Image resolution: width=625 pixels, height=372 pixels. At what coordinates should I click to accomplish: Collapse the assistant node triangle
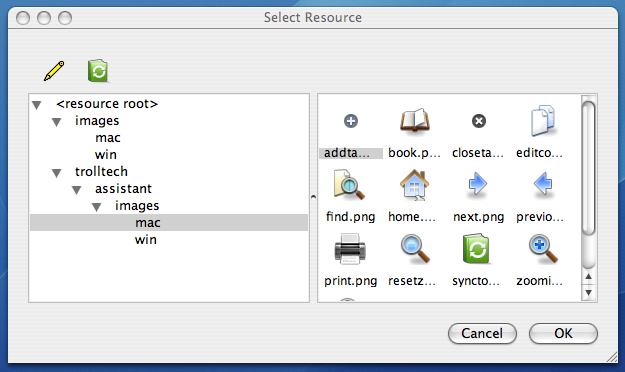tap(77, 190)
